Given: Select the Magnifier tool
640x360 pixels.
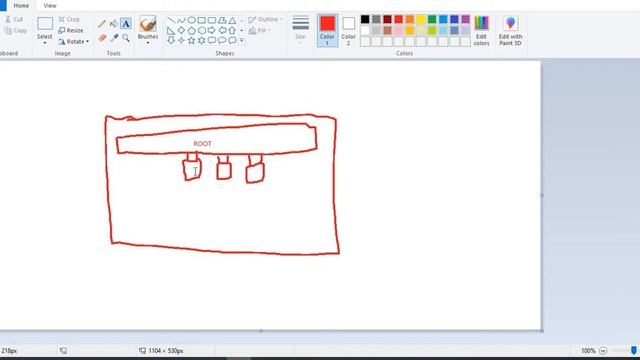Looking at the screenshot, I should pos(126,38).
